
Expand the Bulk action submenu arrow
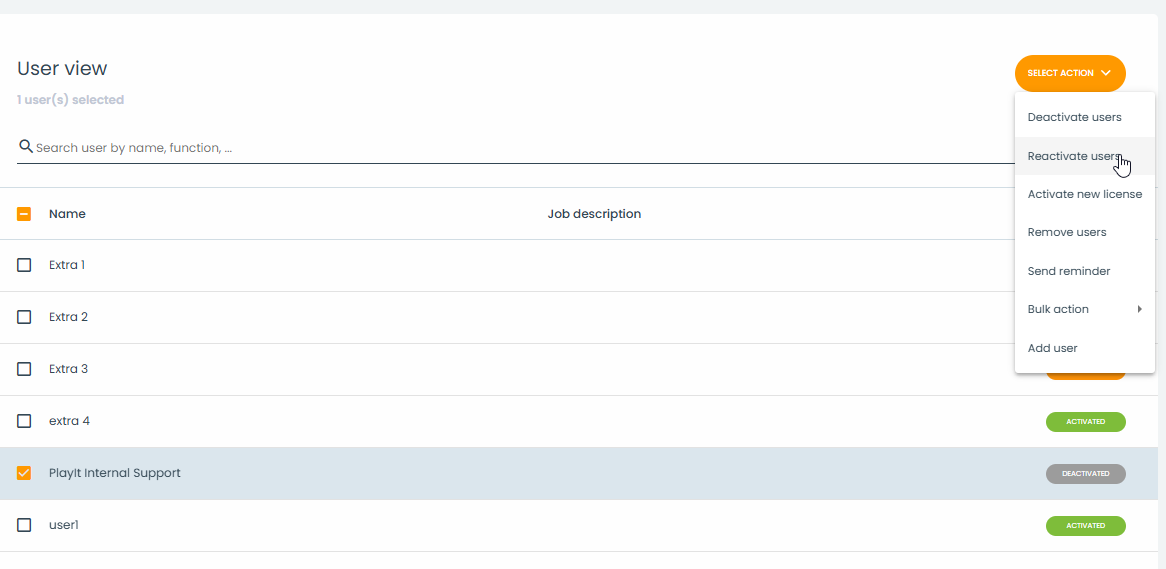click(x=1139, y=309)
